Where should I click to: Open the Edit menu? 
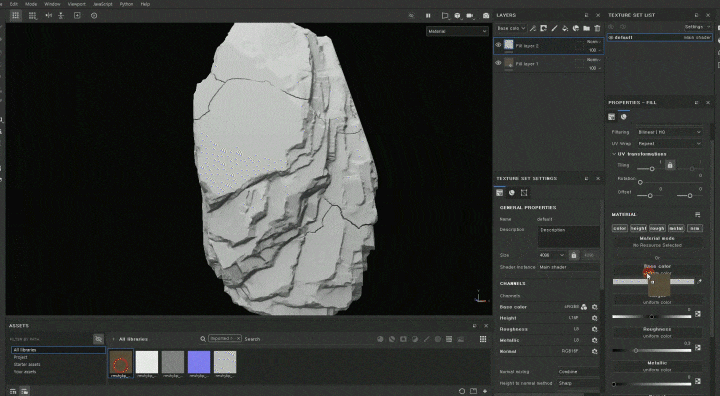click(x=14, y=4)
